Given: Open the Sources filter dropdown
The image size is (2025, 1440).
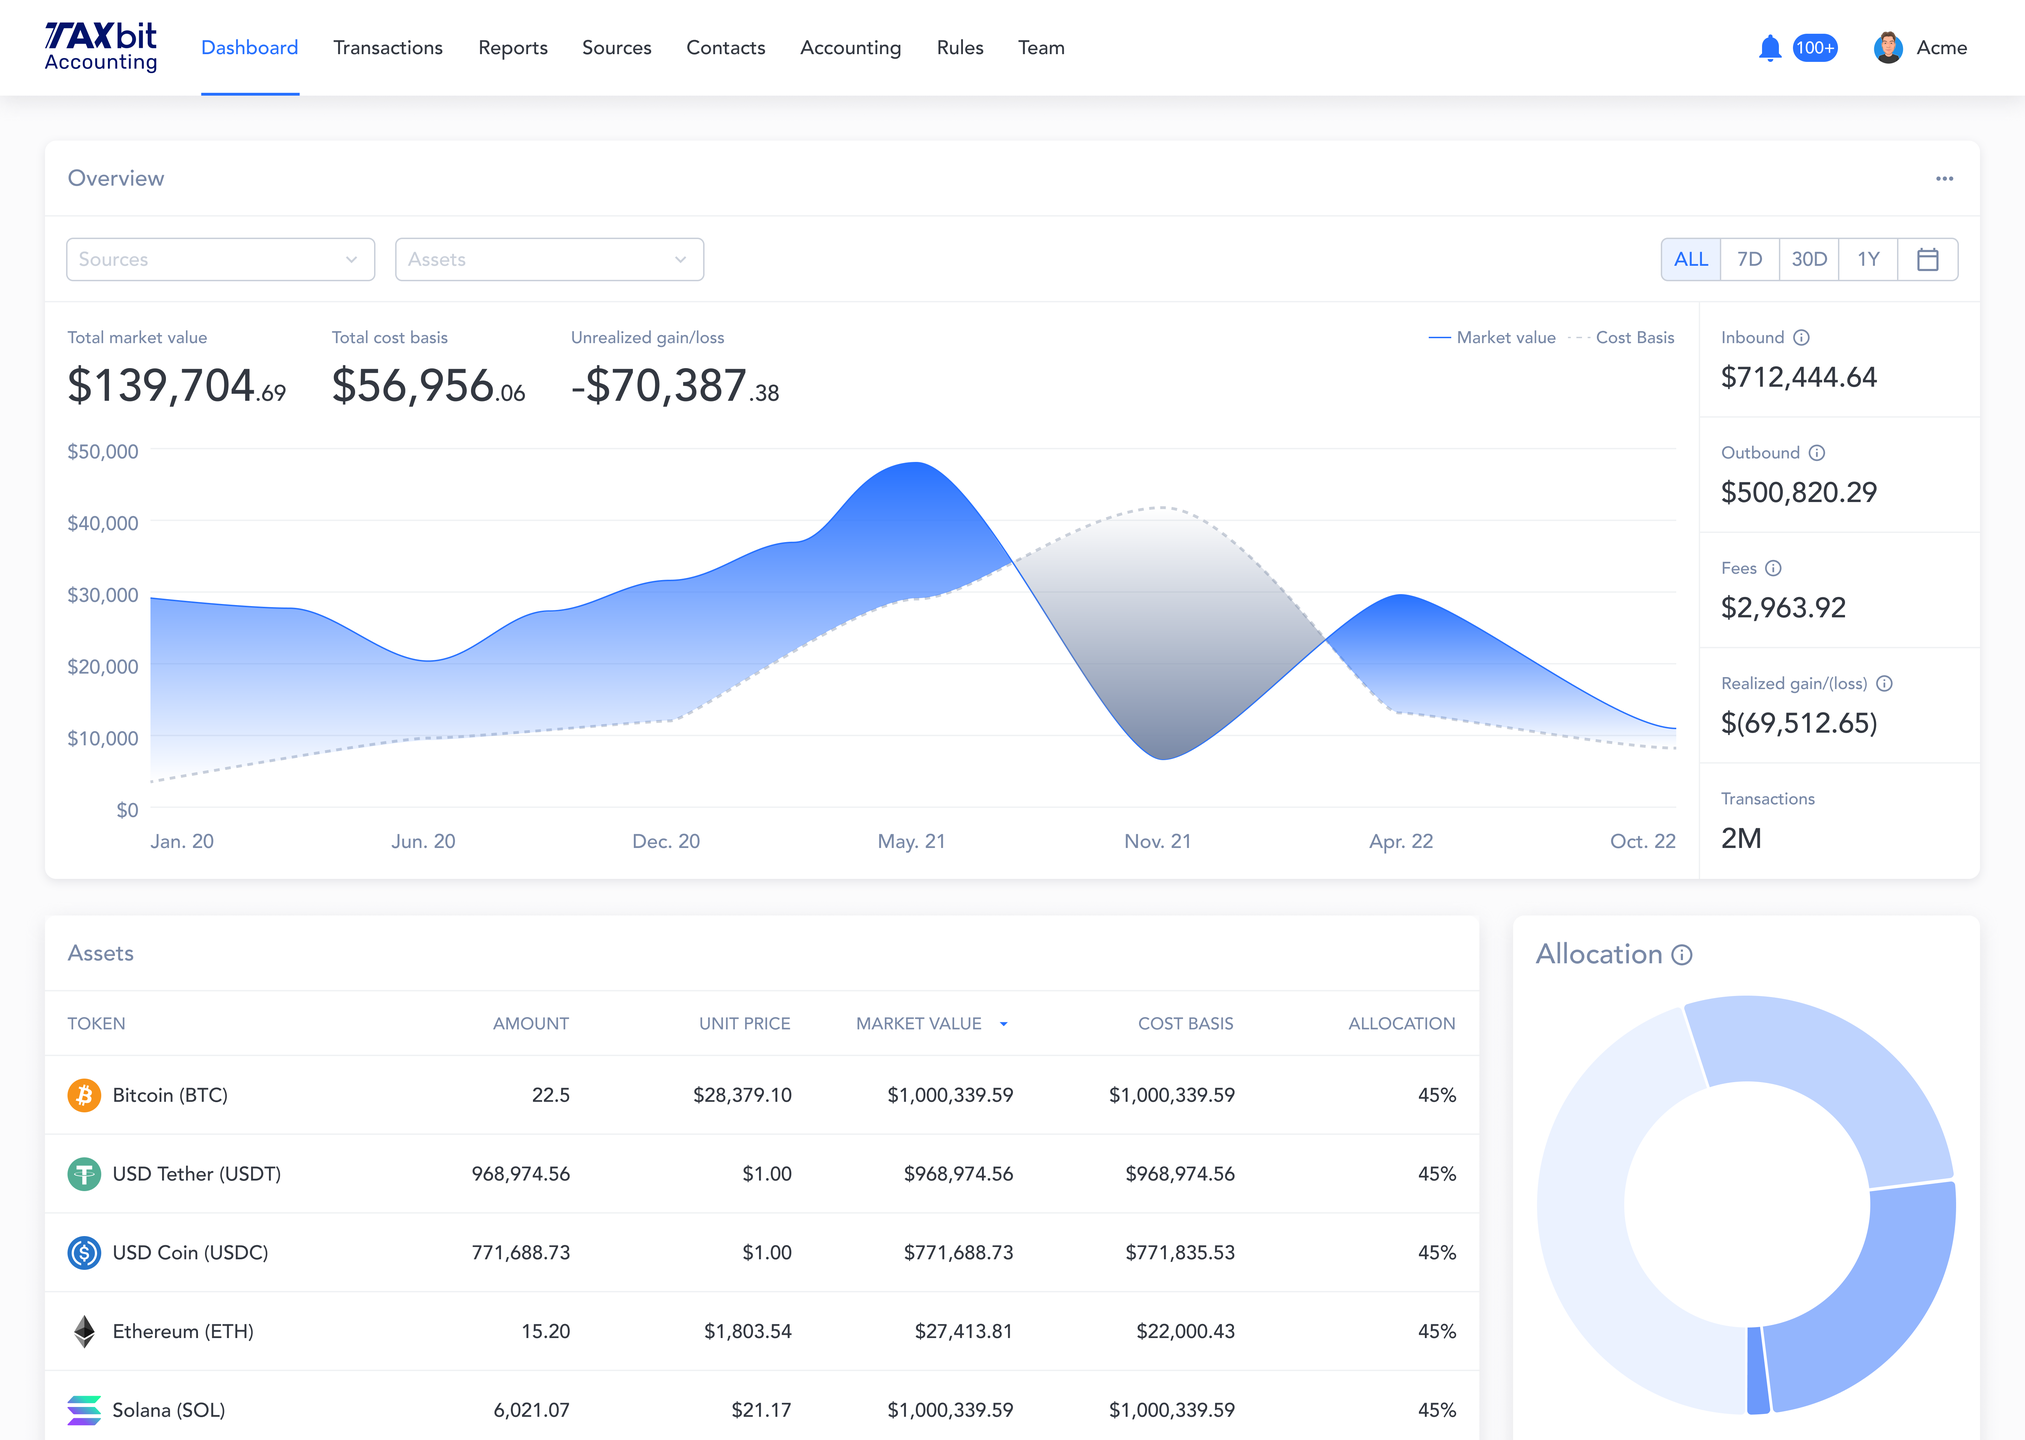Looking at the screenshot, I should pos(220,259).
